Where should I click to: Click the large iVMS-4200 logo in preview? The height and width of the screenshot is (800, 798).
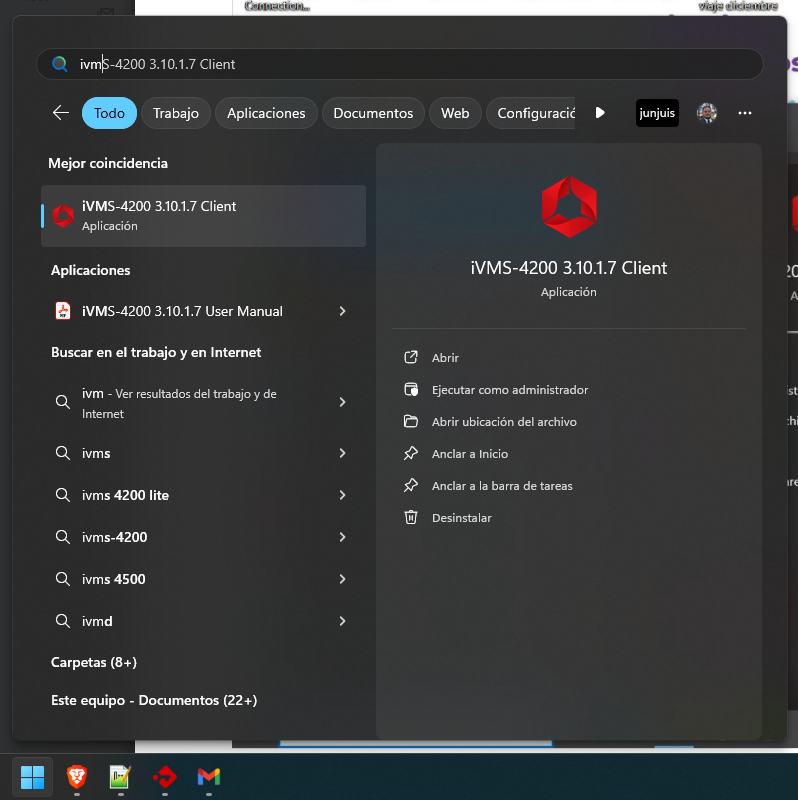point(568,207)
